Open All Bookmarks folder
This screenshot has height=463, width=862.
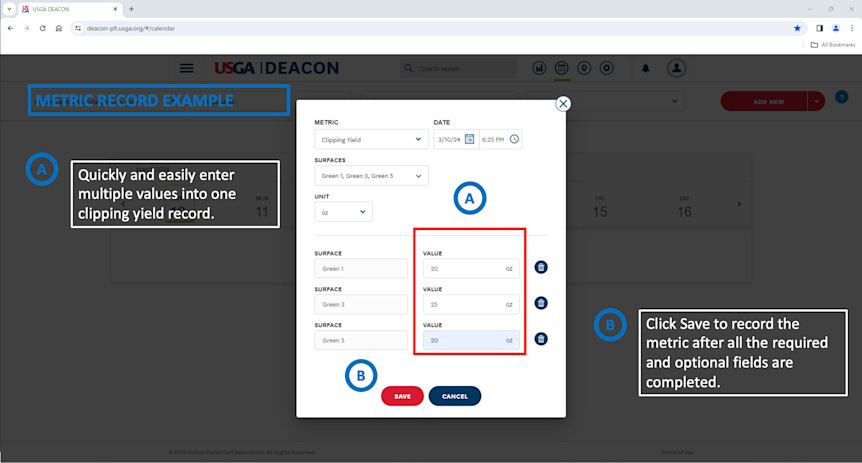click(833, 45)
